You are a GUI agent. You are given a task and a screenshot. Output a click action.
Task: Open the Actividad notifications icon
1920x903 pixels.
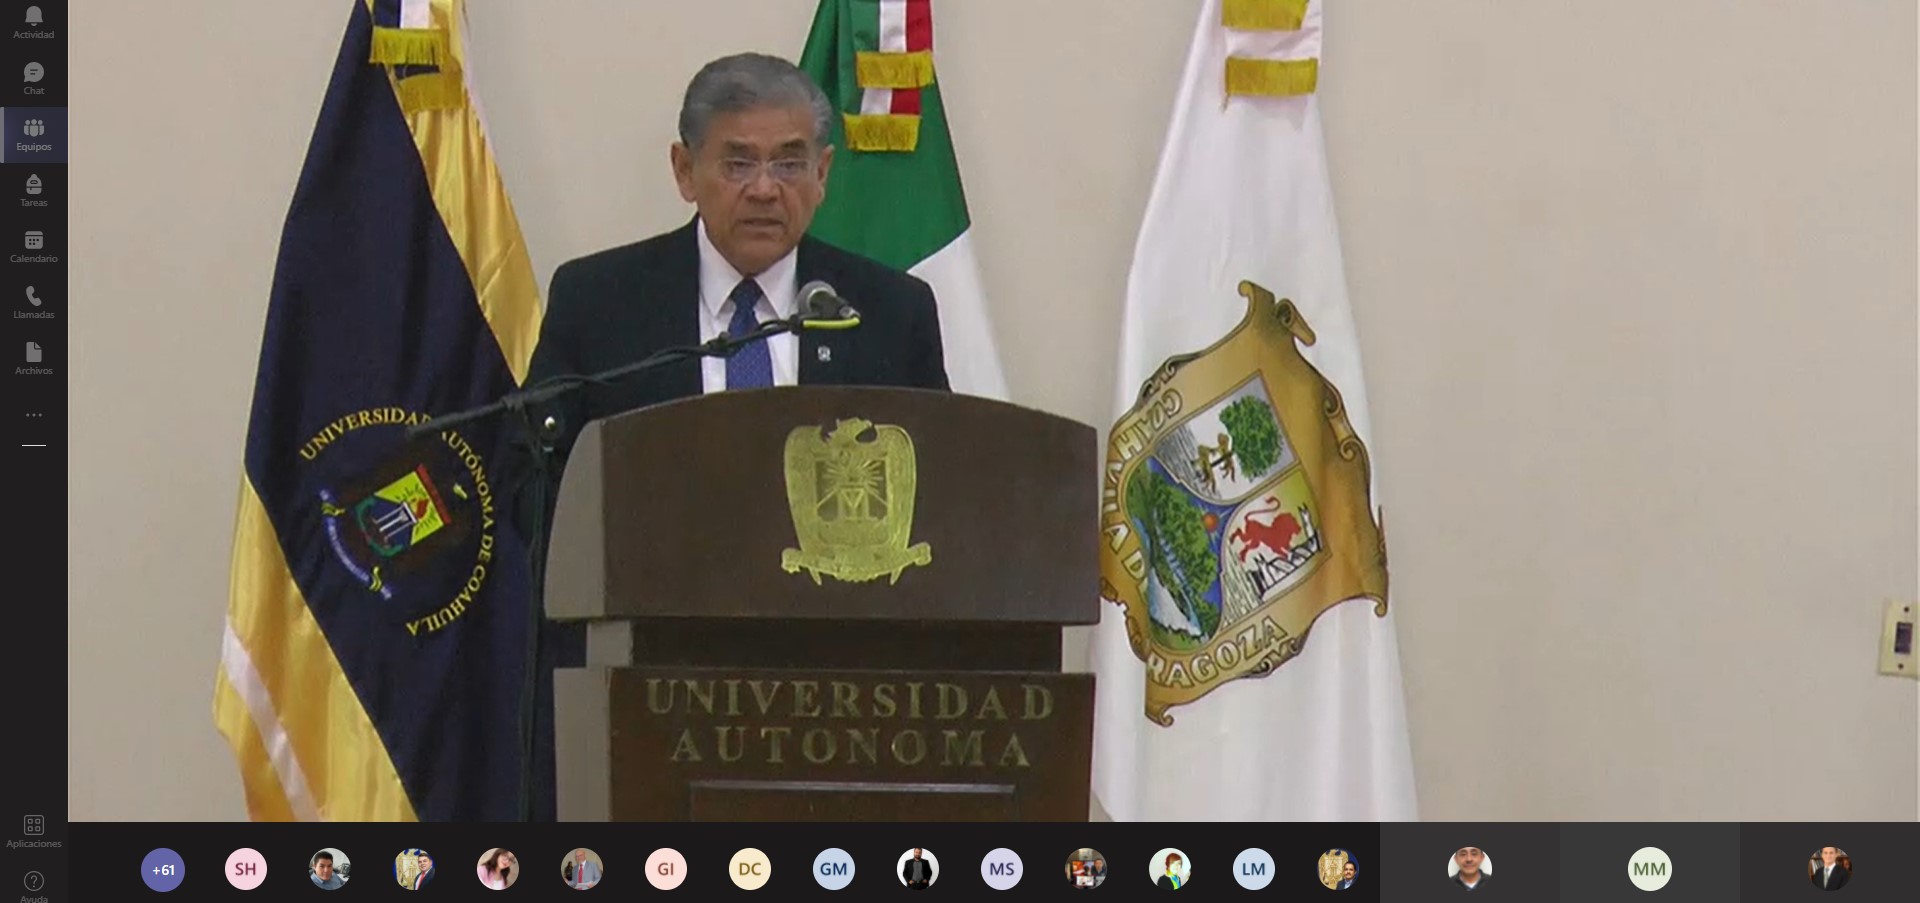pyautogui.click(x=33, y=22)
